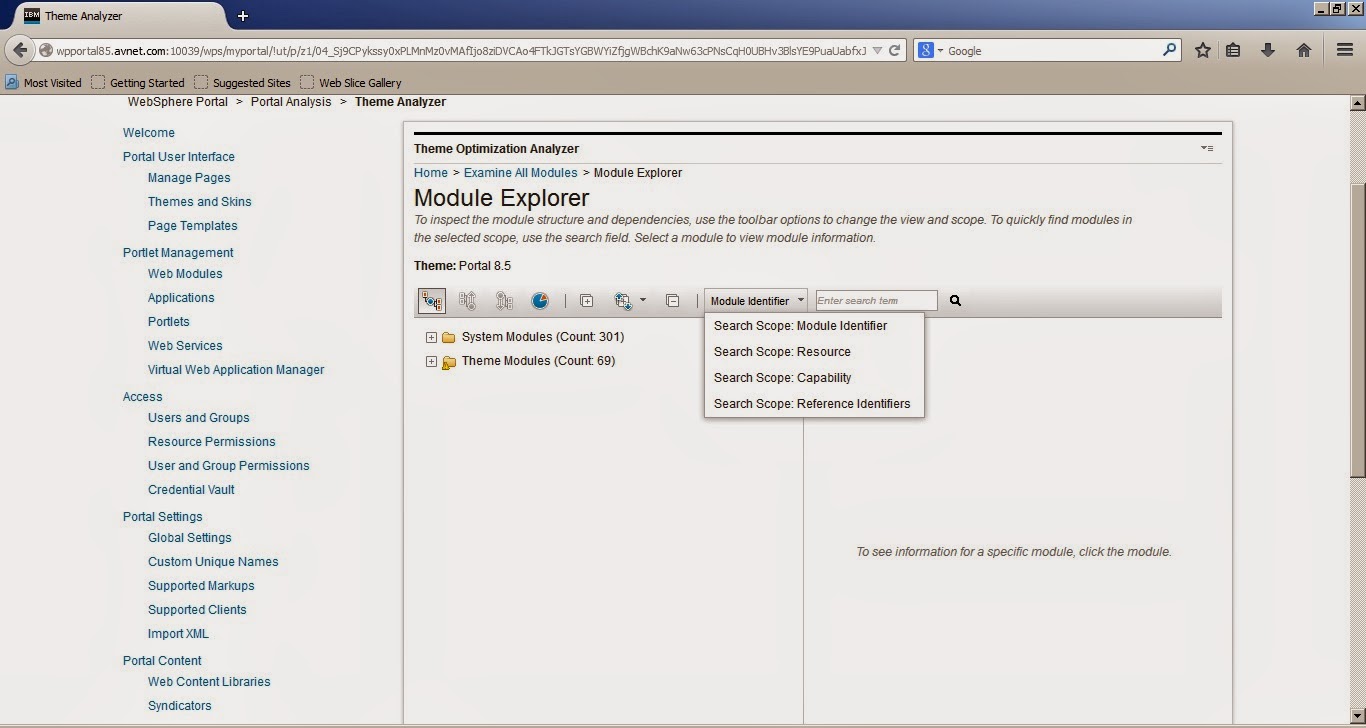The width and height of the screenshot is (1366, 728).
Task: Open Web Services link
Action: click(185, 346)
